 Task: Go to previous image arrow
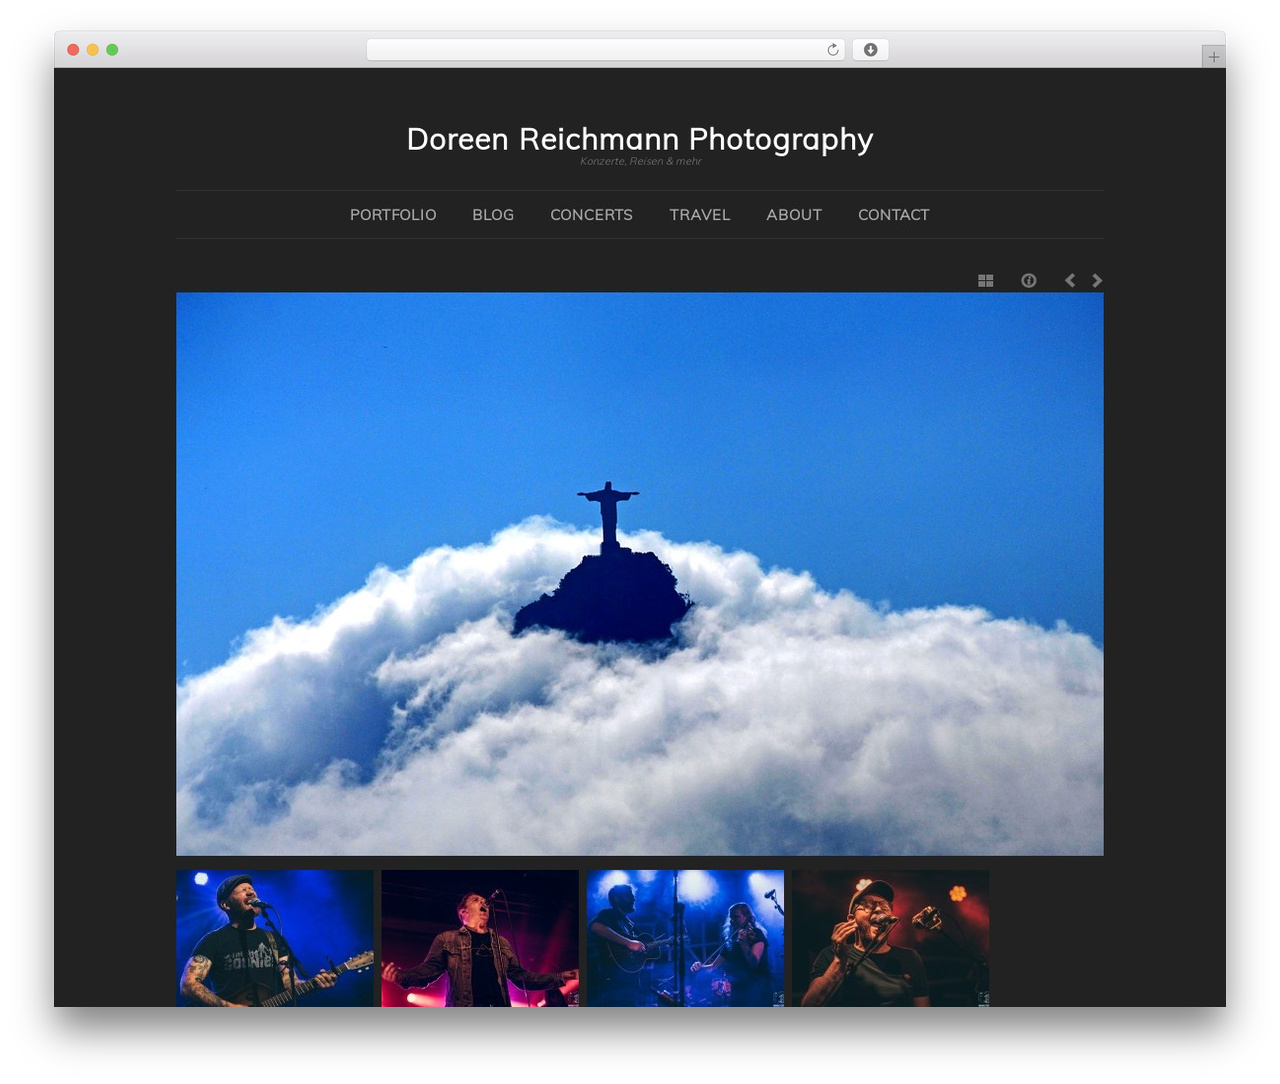(1070, 281)
